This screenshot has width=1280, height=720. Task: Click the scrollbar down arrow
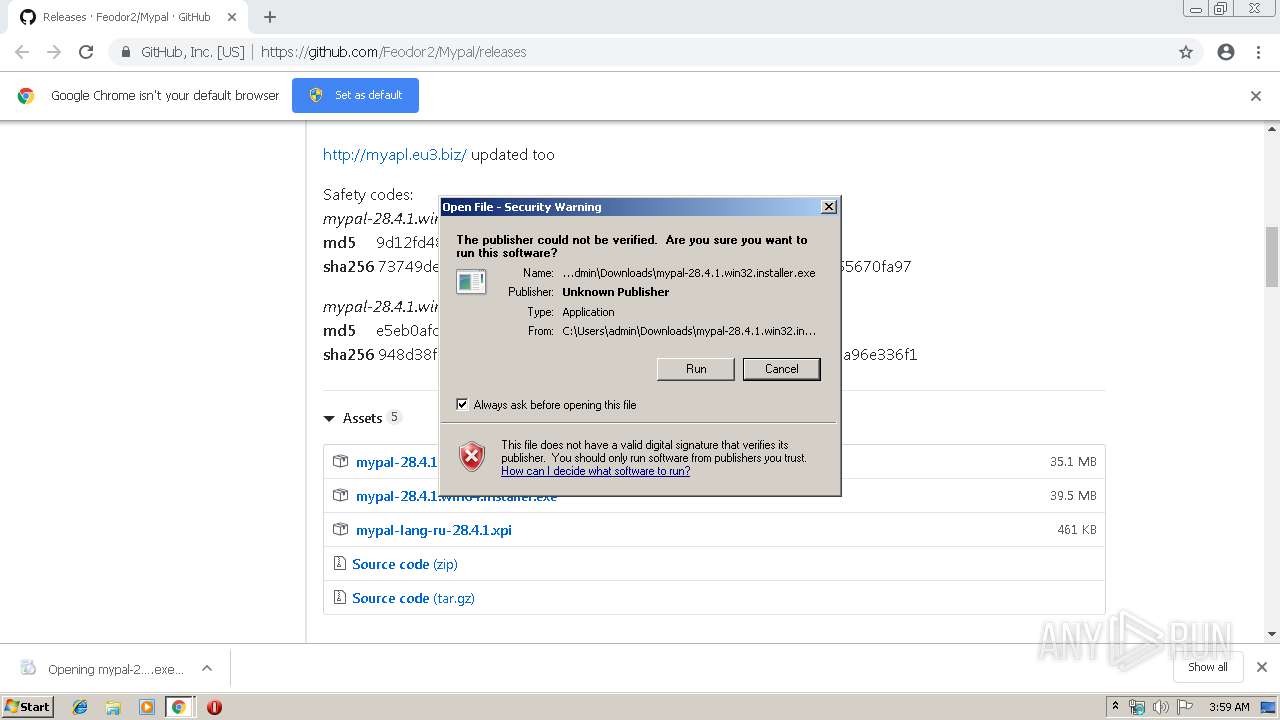(1272, 634)
